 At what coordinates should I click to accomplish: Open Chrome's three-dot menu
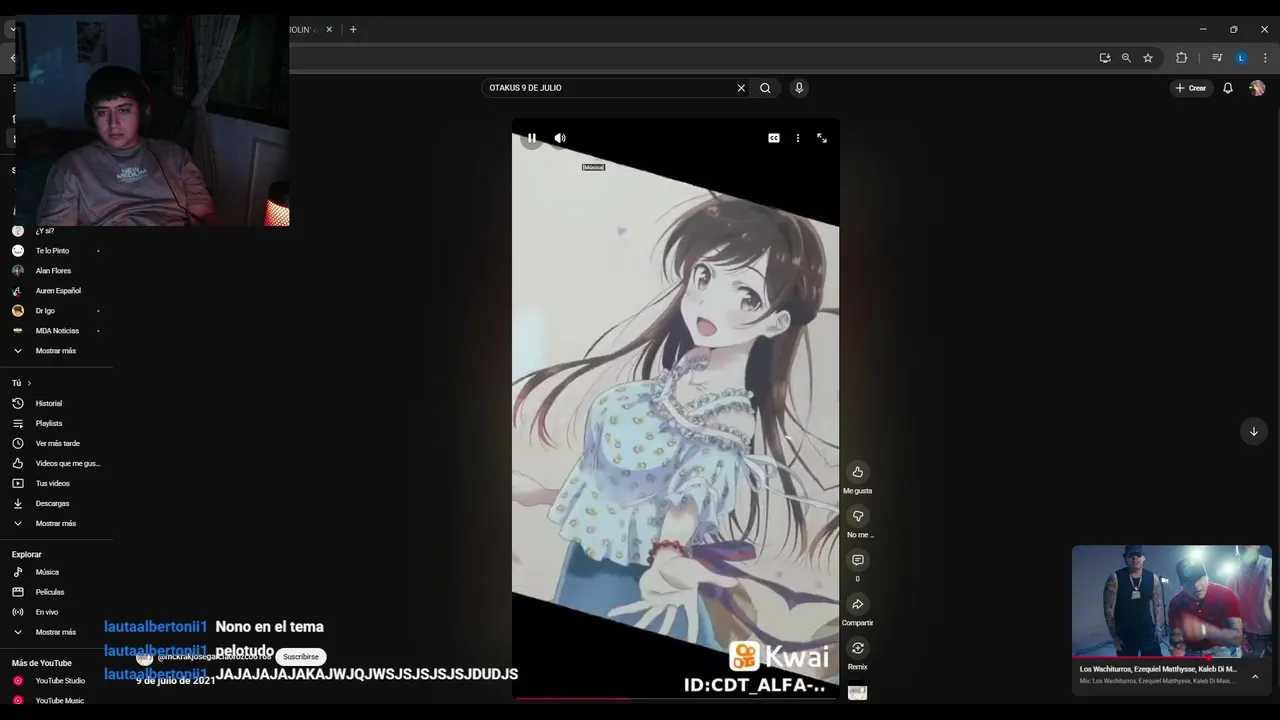(x=1266, y=58)
